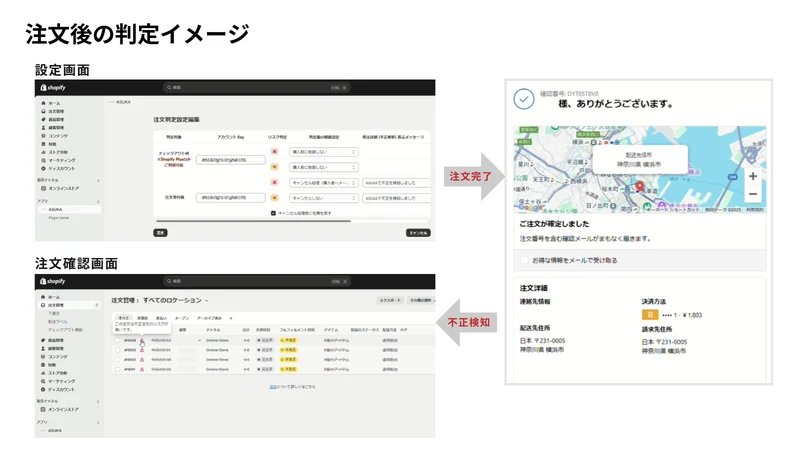Select the 未発送 orders tab
800x450 pixels.
pos(143,318)
